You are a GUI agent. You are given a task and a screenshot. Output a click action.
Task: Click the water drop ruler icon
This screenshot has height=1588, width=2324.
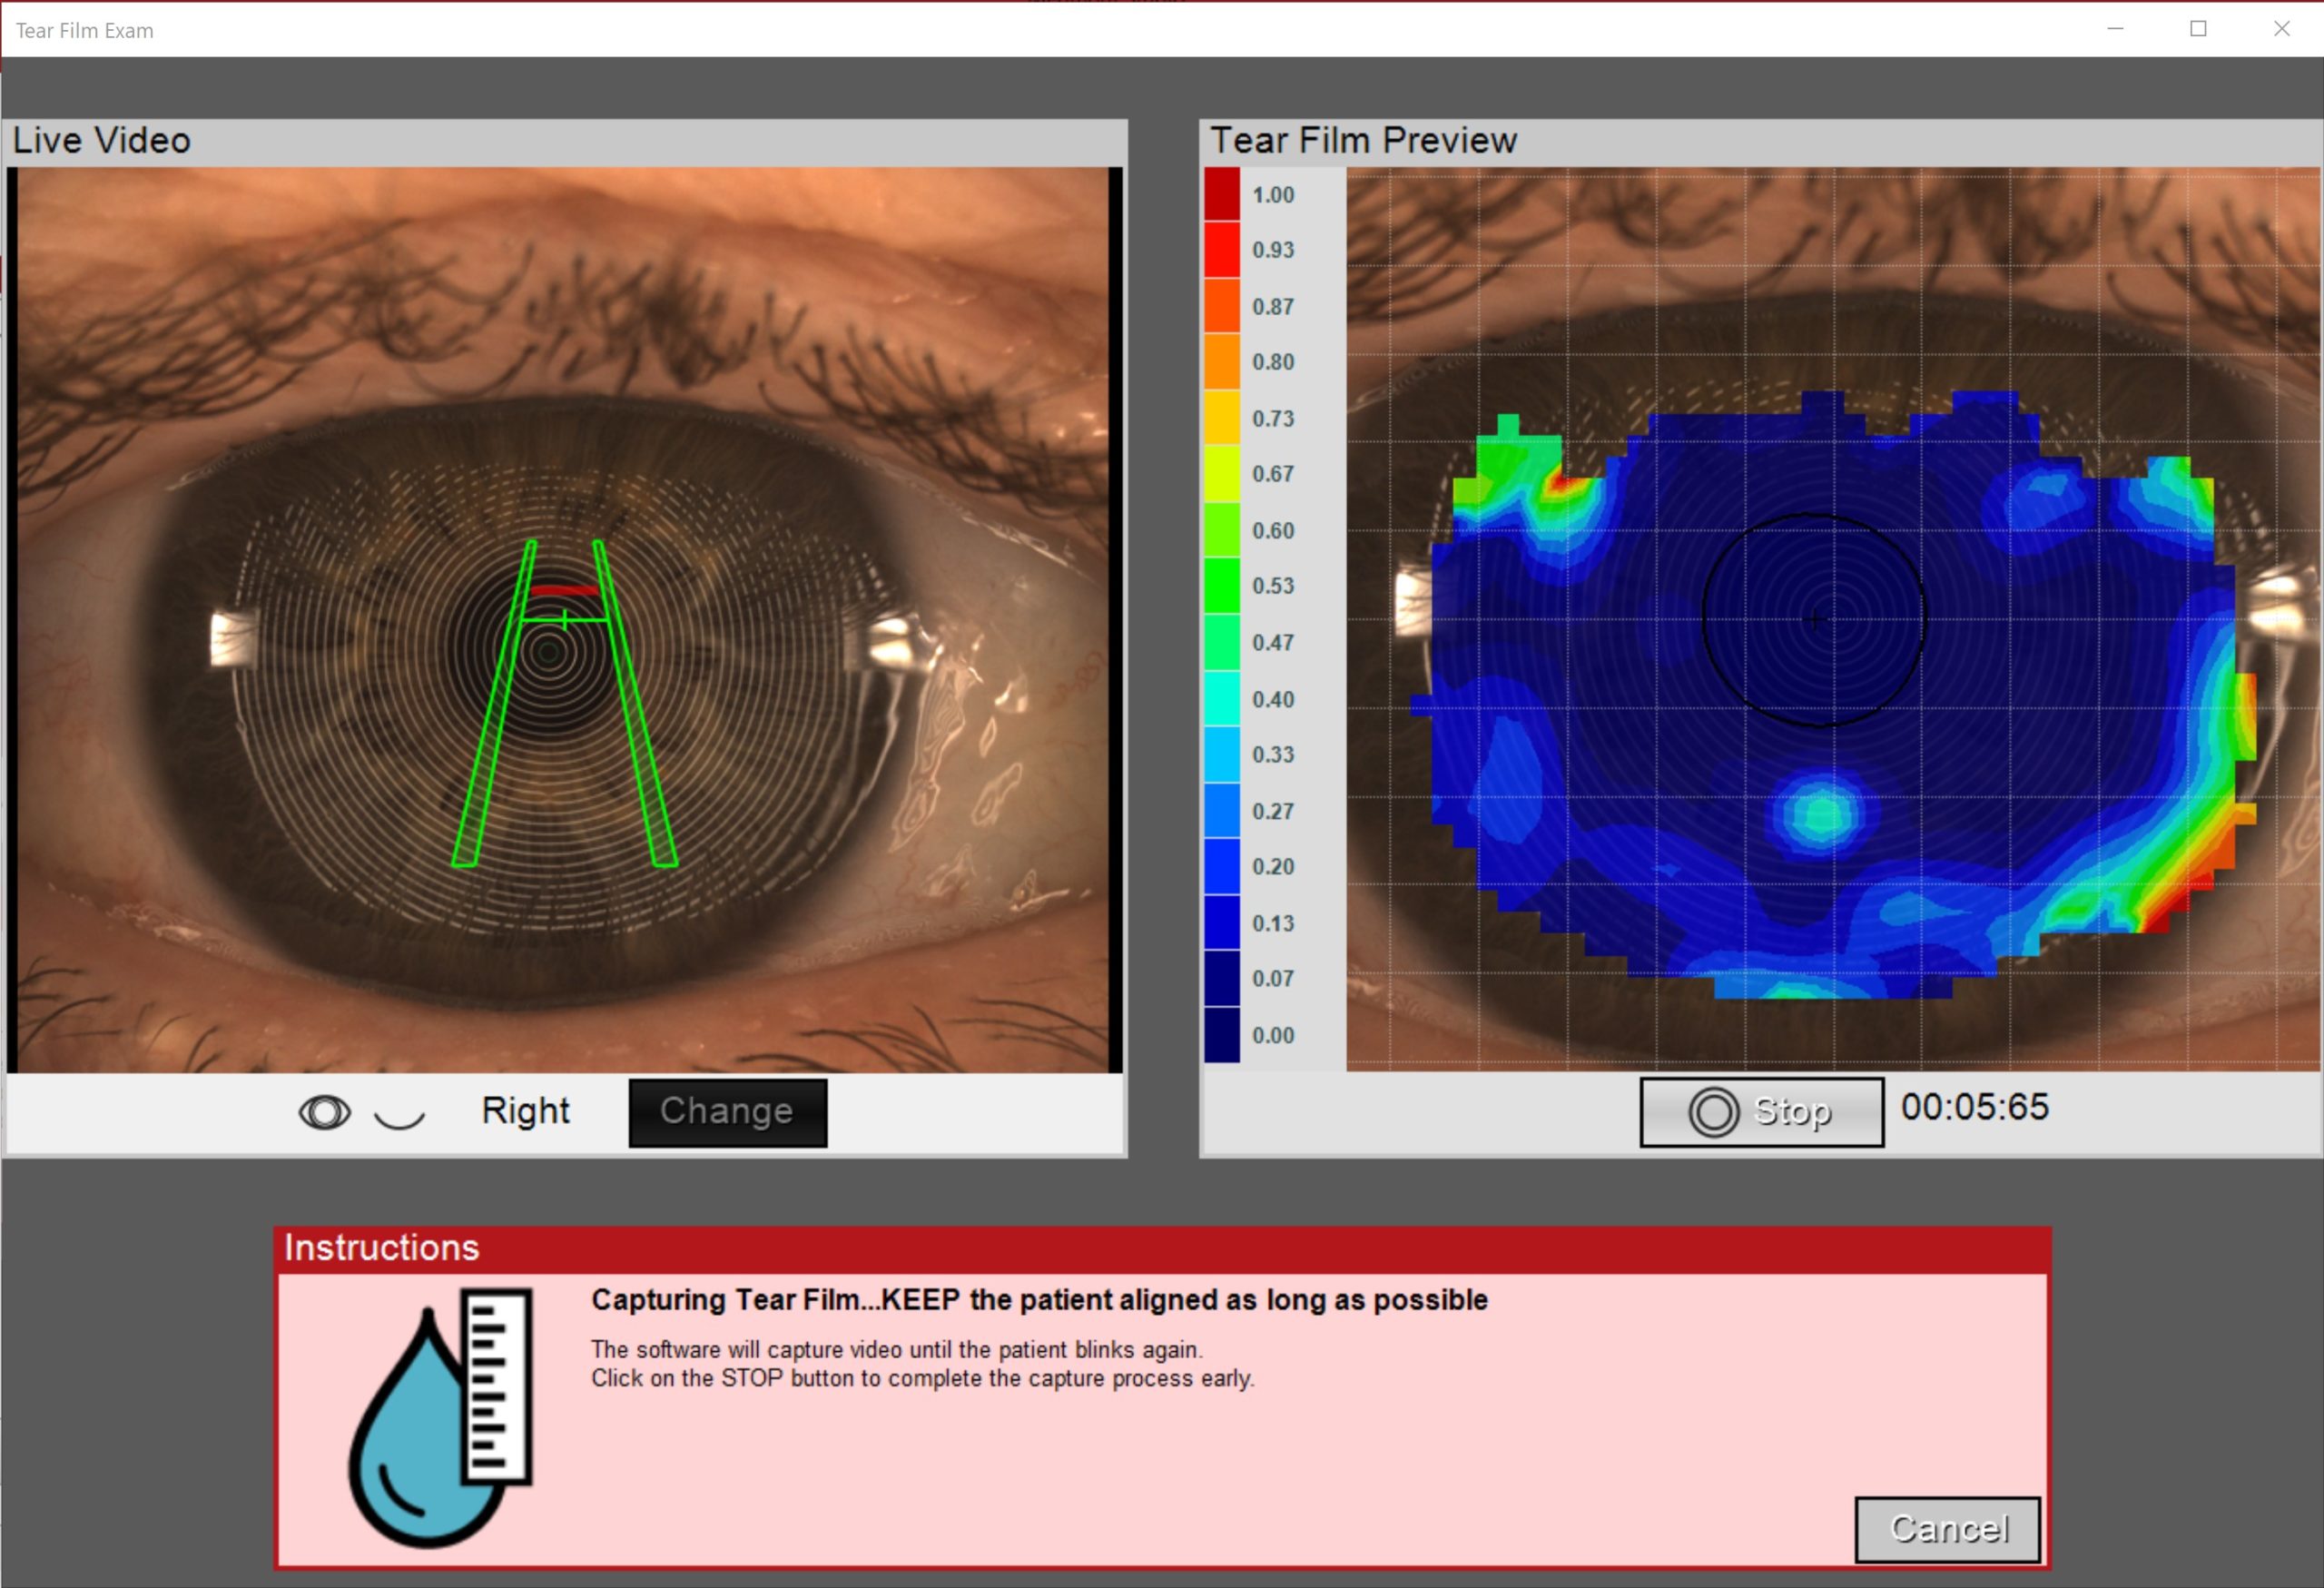click(440, 1416)
